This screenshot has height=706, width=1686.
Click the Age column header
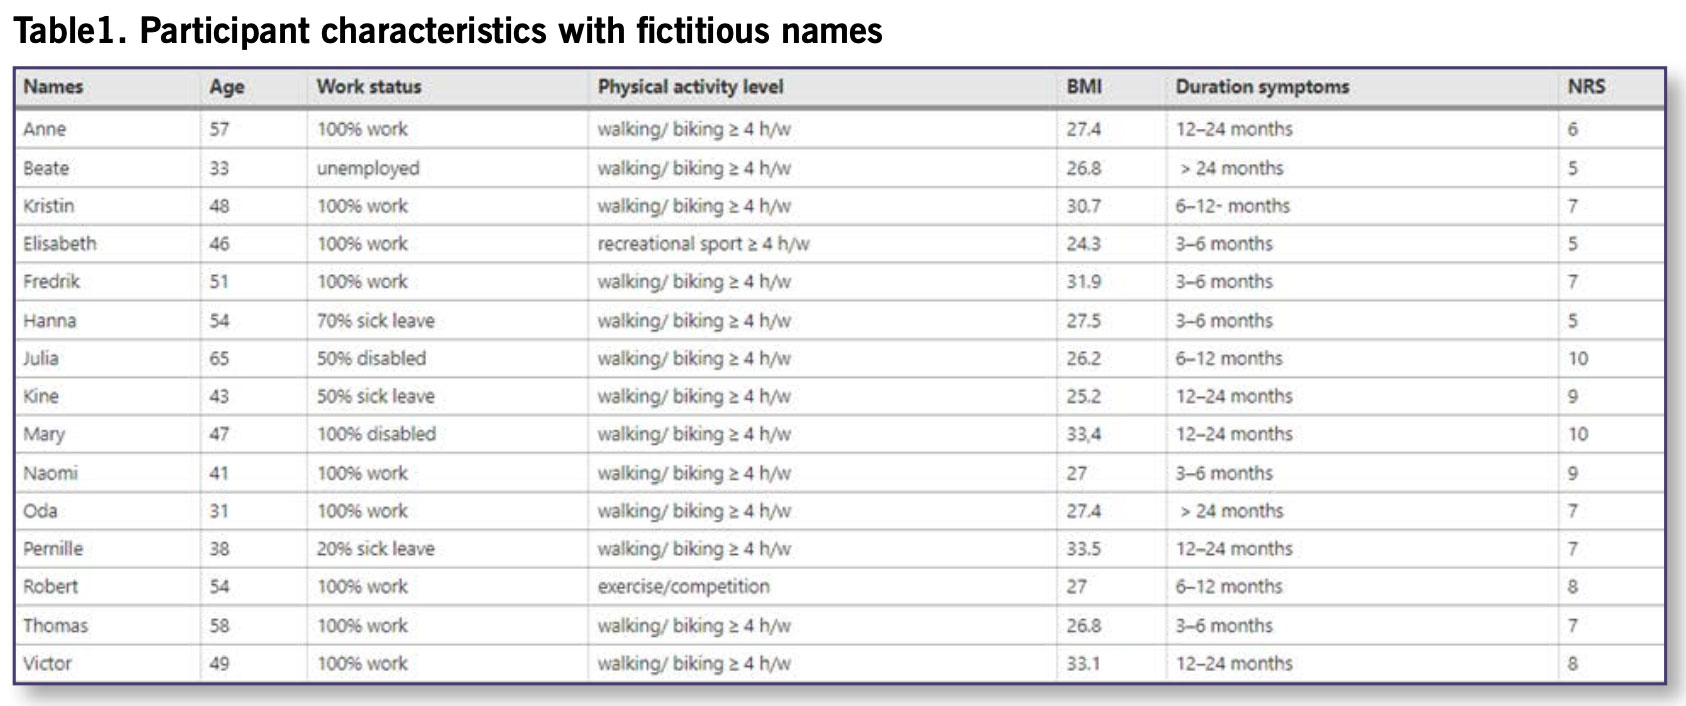coord(227,87)
